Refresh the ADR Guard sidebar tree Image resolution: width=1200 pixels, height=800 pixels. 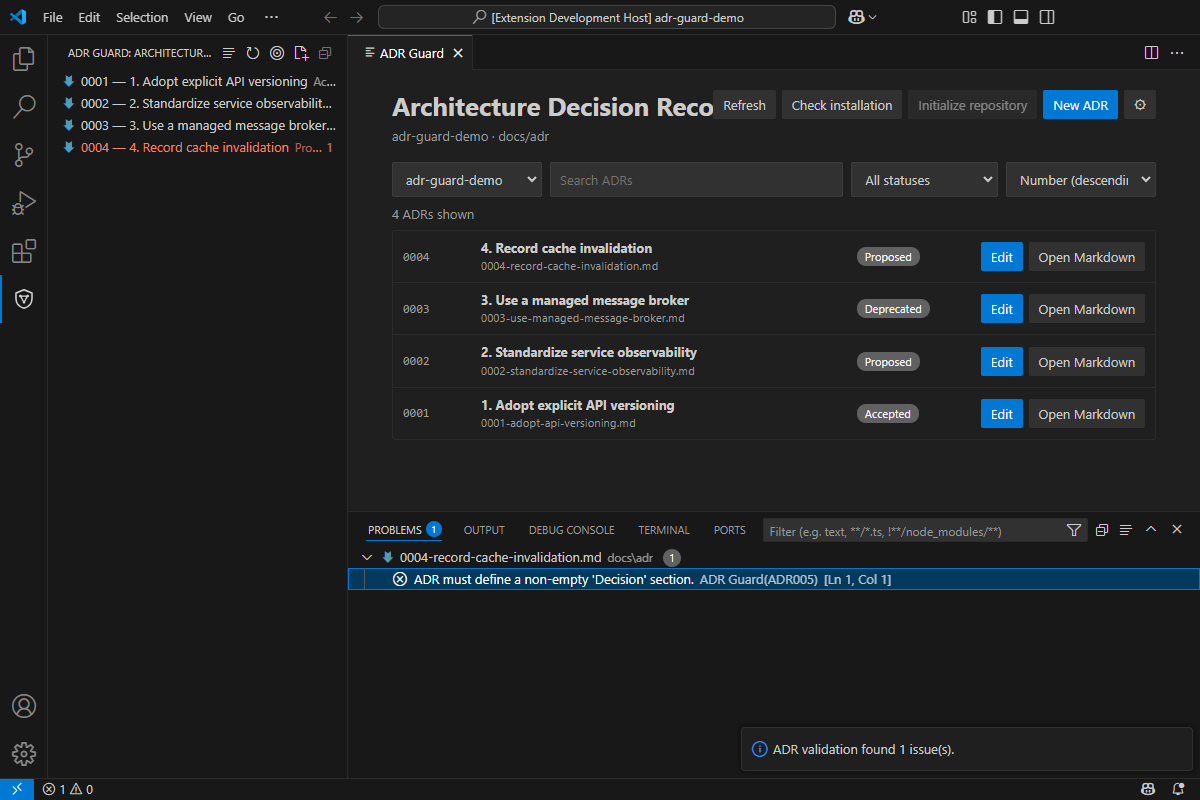tap(253, 53)
